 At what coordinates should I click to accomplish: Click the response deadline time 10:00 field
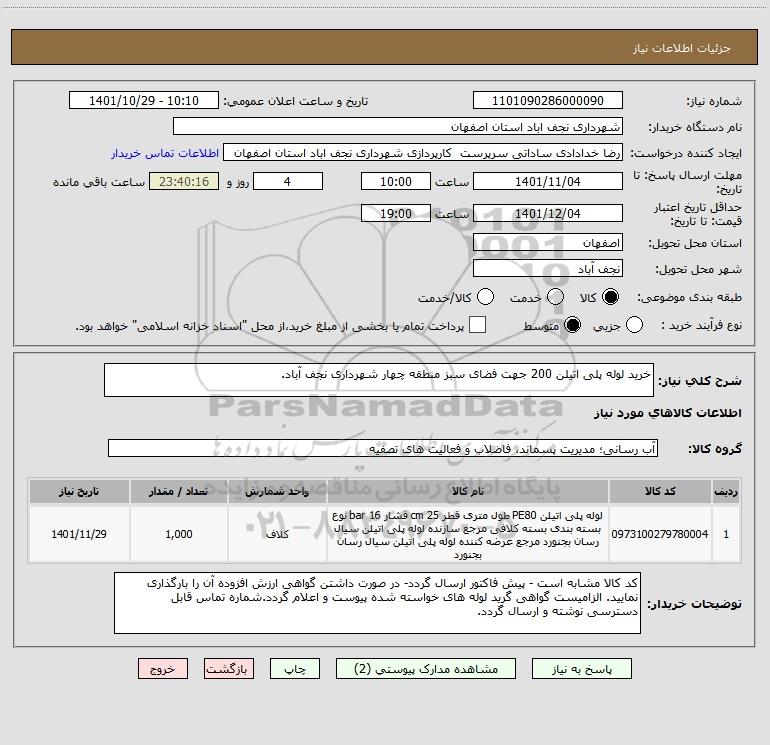coord(396,181)
